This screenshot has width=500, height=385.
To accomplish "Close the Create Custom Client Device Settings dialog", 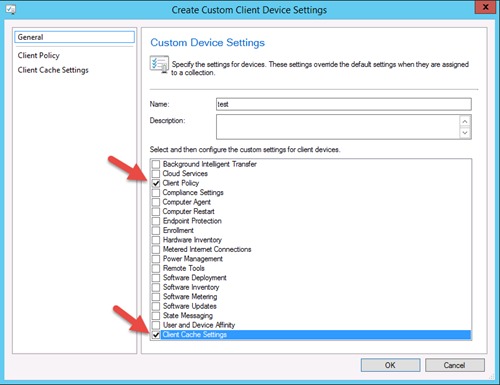I will click(486, 7).
